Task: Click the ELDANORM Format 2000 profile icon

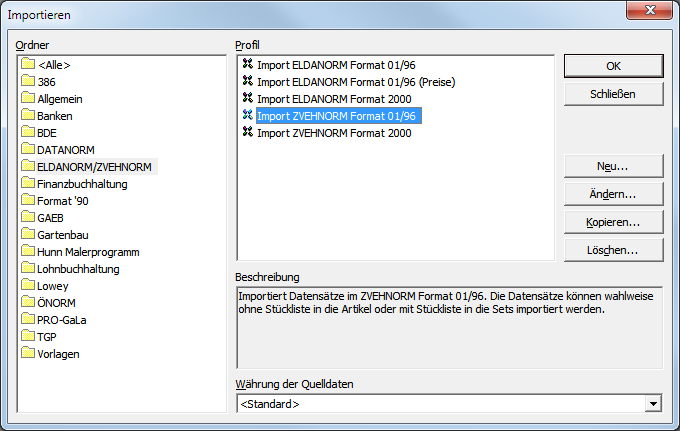Action: click(x=248, y=99)
